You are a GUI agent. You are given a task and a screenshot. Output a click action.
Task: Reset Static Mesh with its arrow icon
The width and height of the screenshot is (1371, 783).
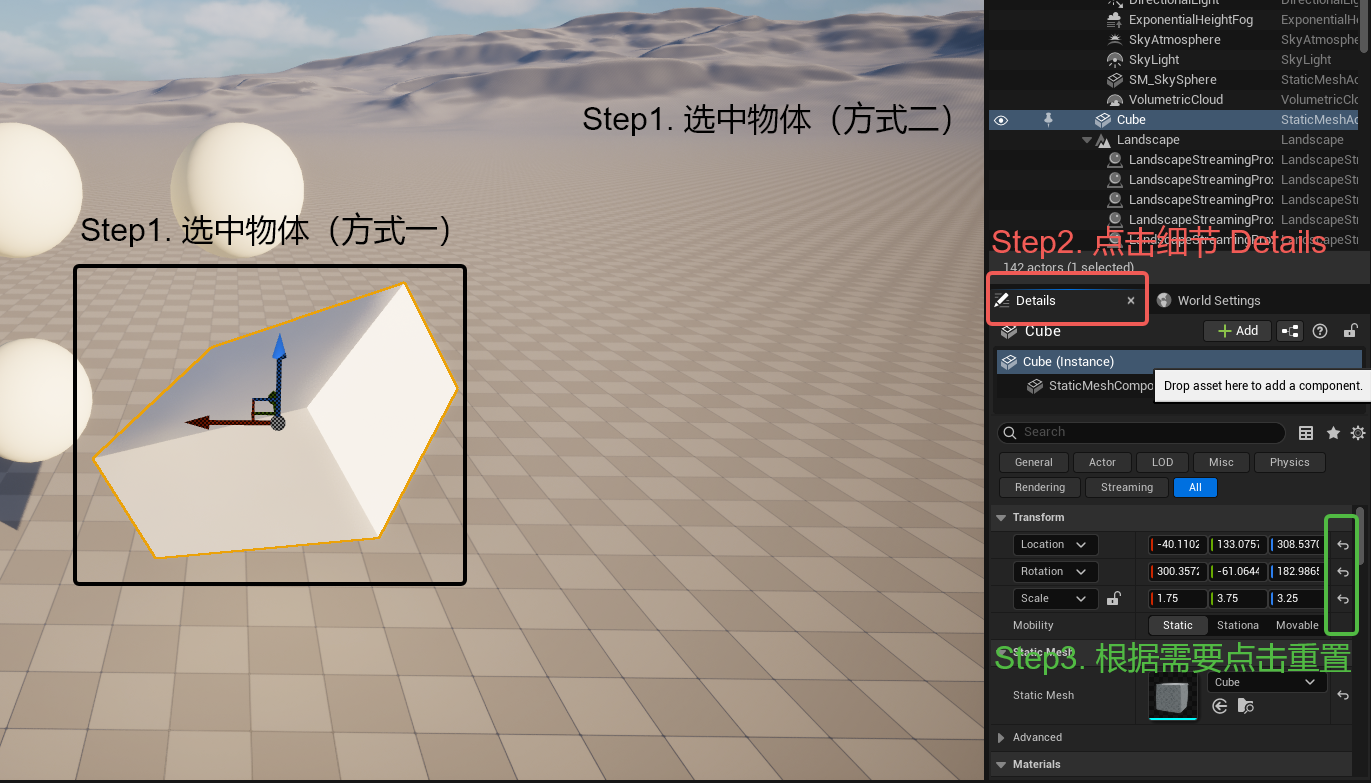coord(1343,696)
